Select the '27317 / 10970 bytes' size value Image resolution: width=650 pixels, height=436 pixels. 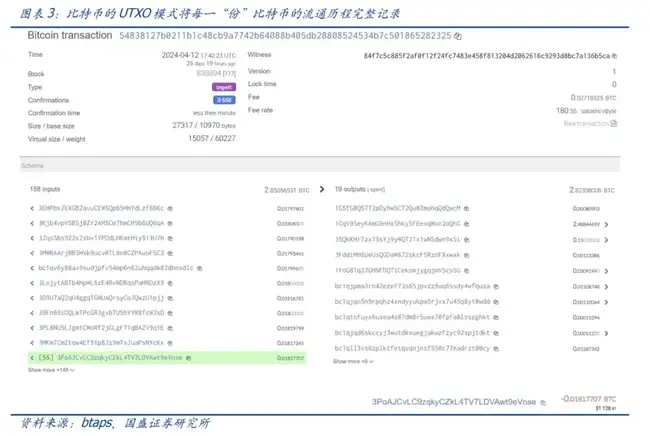point(204,126)
